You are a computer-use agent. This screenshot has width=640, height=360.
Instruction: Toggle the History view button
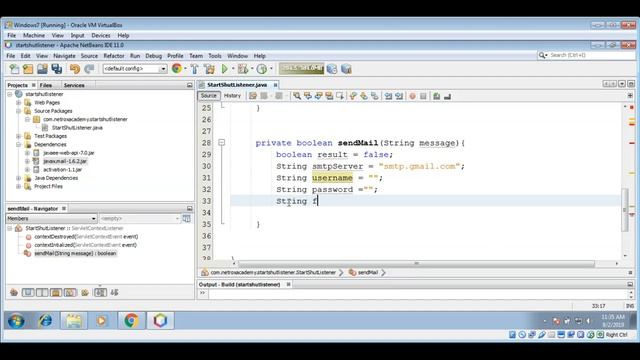232,96
